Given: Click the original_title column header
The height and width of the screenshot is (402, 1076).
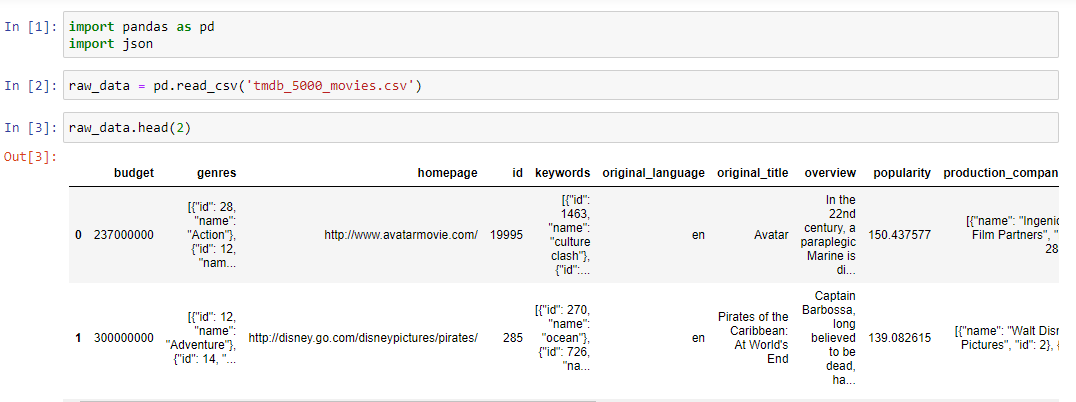Looking at the screenshot, I should 753,173.
